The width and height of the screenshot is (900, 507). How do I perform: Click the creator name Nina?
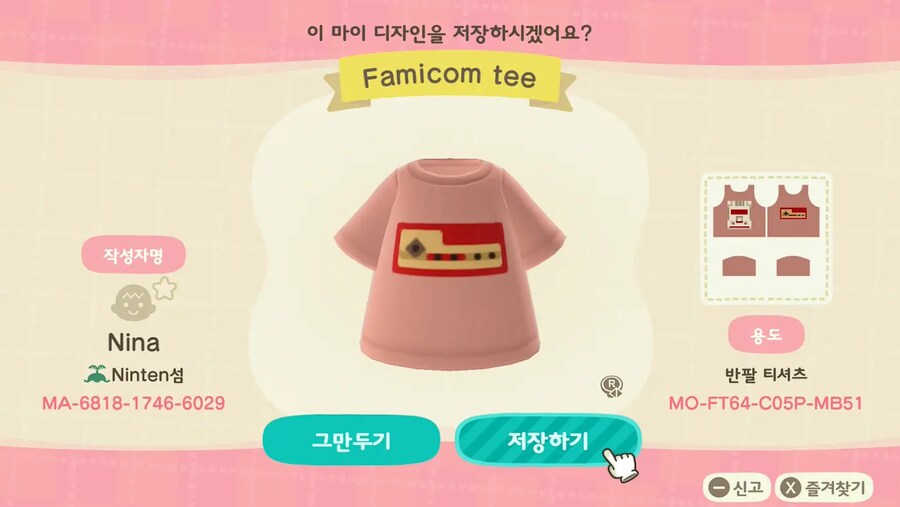[134, 343]
